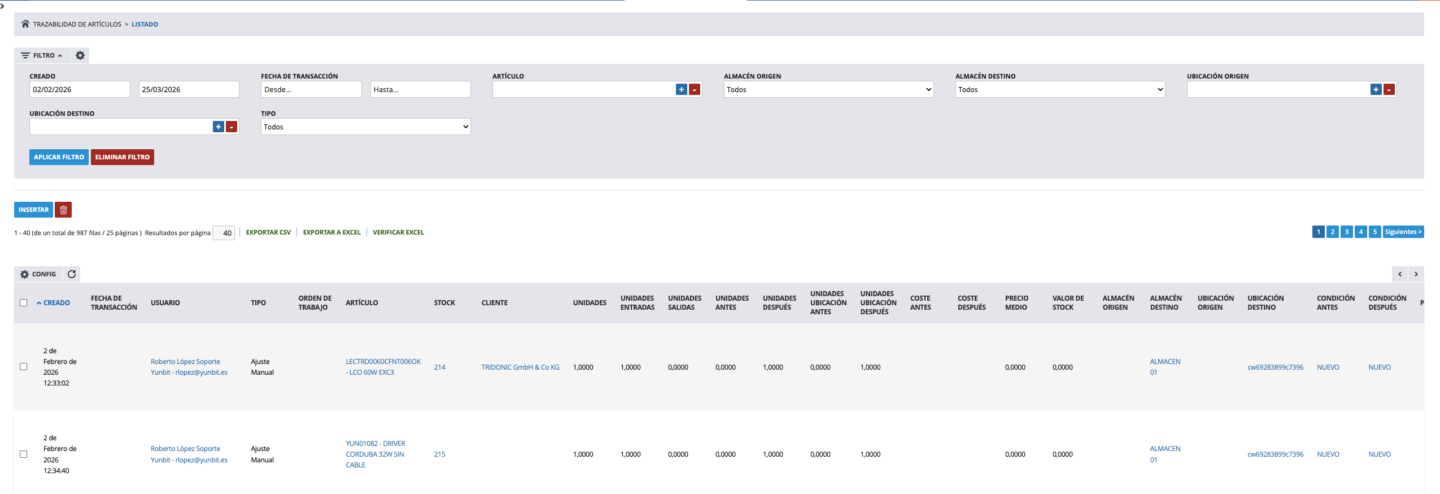The height and width of the screenshot is (494, 1440).
Task: Click minus icon next to Ubicación Destino
Action: click(232, 127)
